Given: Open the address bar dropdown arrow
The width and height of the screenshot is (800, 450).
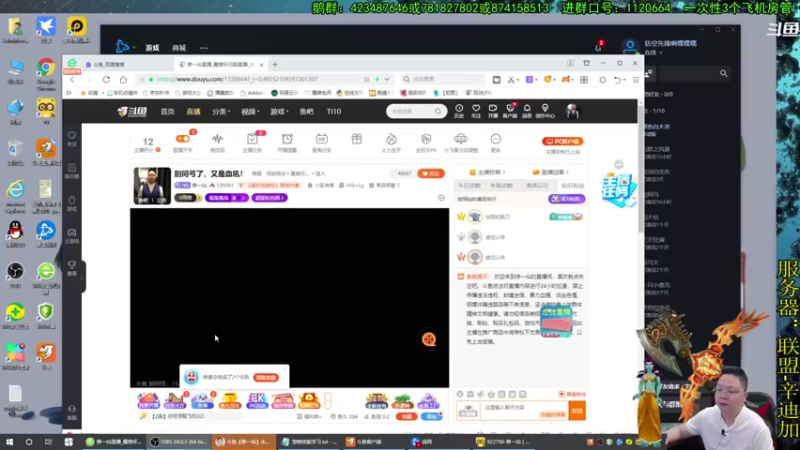Looking at the screenshot, I should tap(387, 80).
